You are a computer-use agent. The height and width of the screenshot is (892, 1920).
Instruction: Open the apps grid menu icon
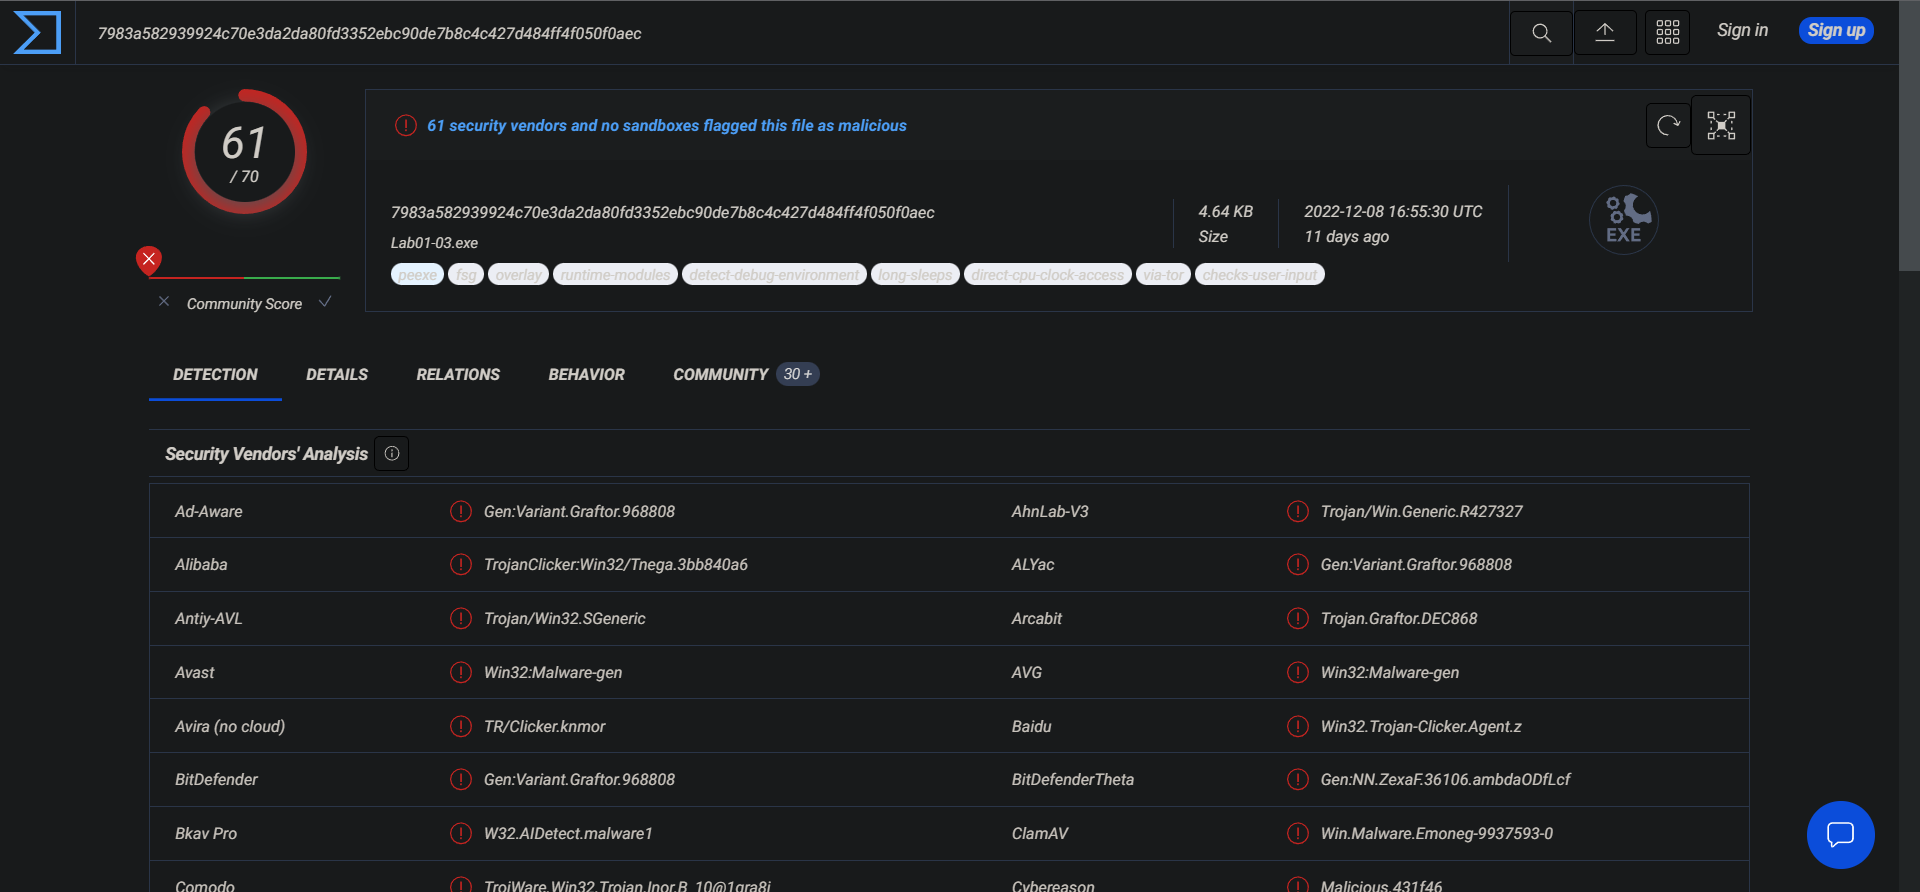tap(1667, 33)
